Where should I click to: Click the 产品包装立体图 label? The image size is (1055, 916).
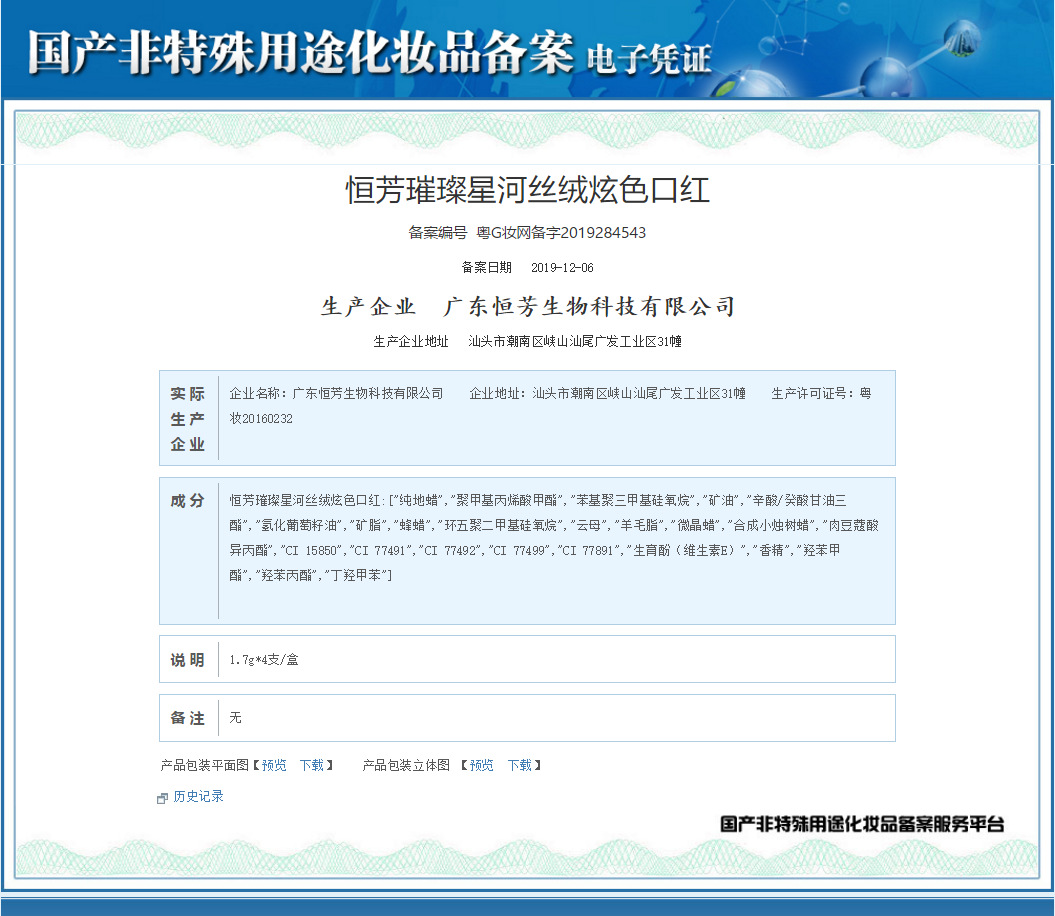(x=406, y=765)
